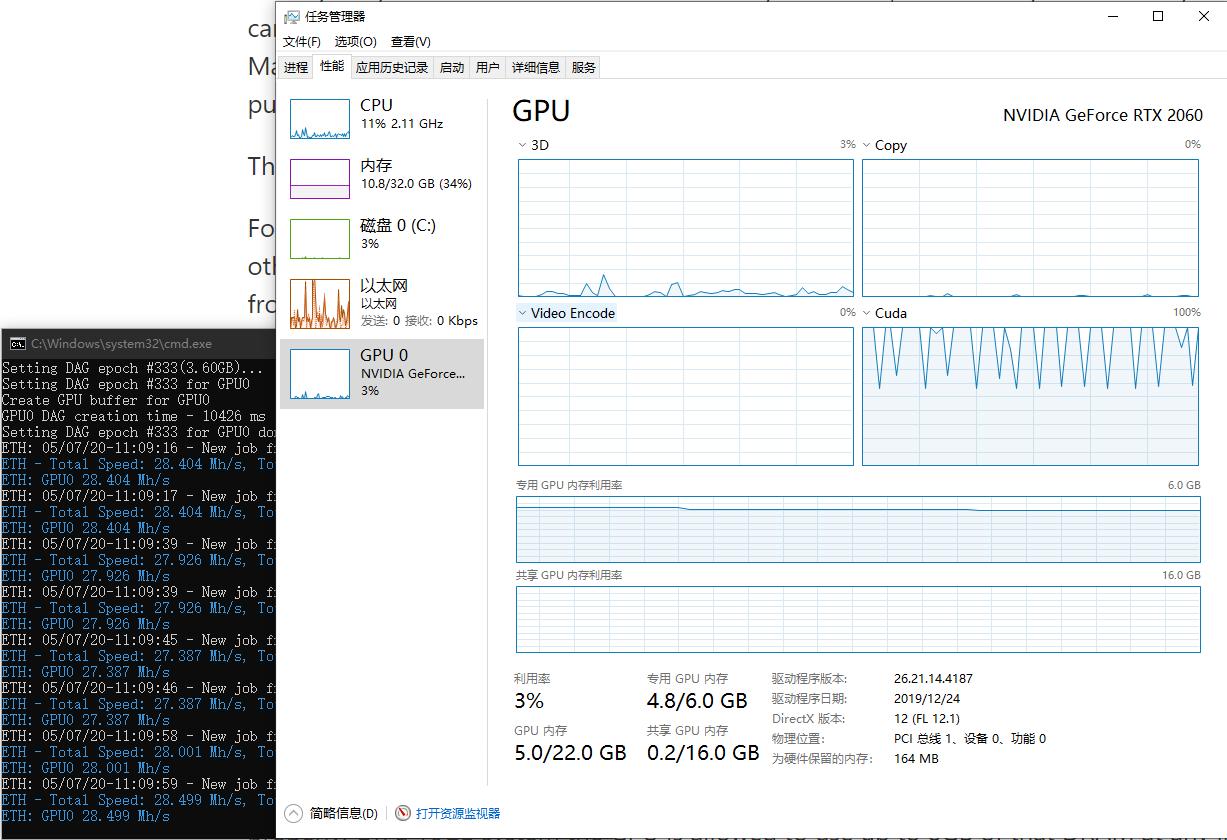Switch to the 详细信息 tab
Image resolution: width=1227 pixels, height=840 pixels.
pos(536,67)
